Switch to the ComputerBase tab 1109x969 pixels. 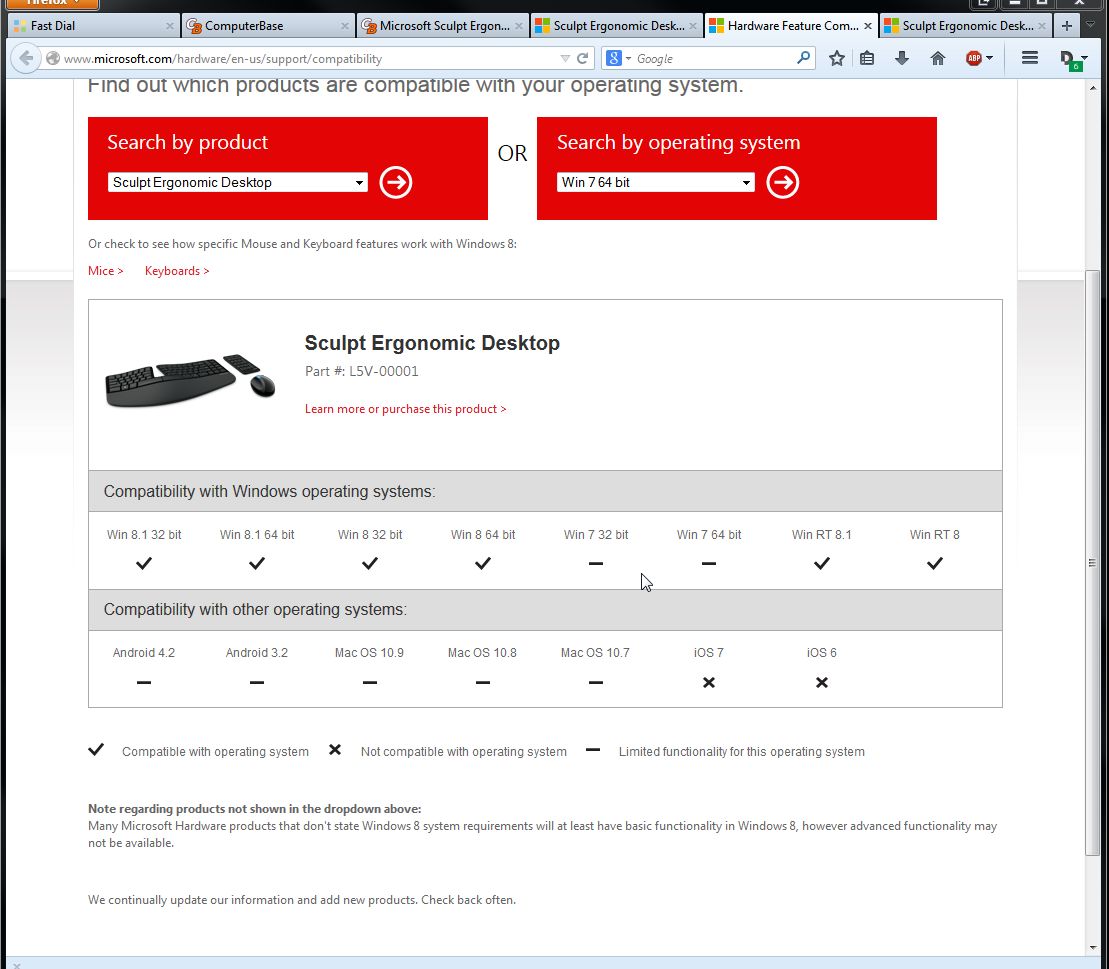pyautogui.click(x=267, y=26)
